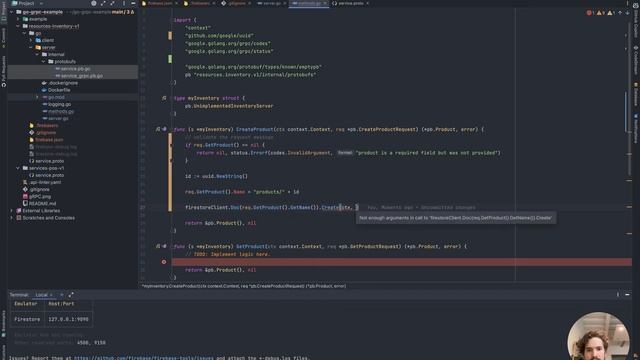Image resolution: width=640 pixels, height=360 pixels.
Task: Collapse the go-grpc-example root folder
Action: 11,12
